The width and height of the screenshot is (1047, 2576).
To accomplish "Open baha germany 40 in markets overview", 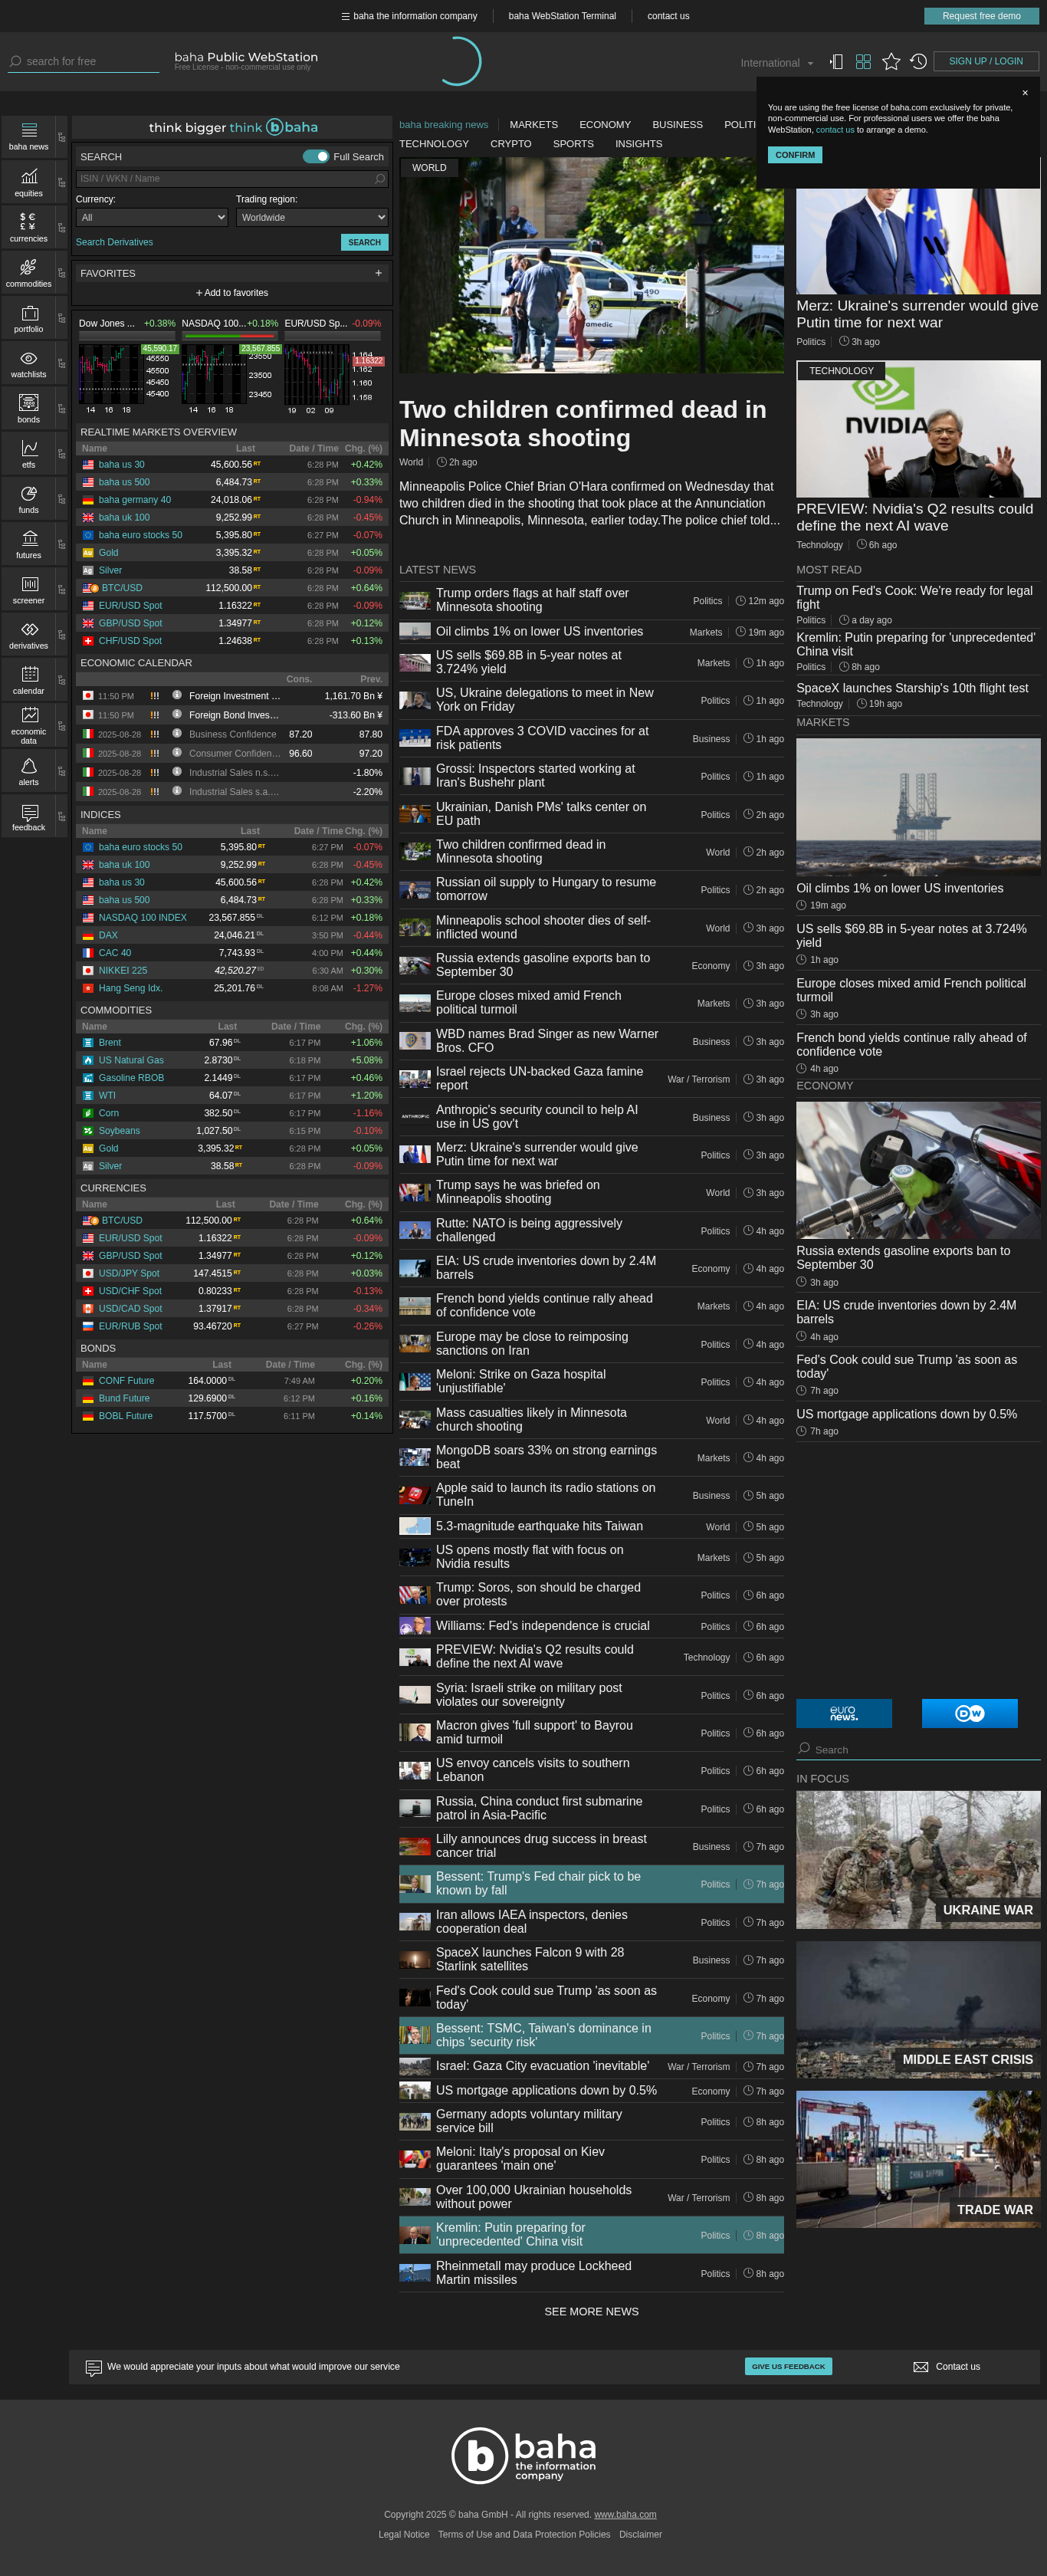I will tap(135, 500).
